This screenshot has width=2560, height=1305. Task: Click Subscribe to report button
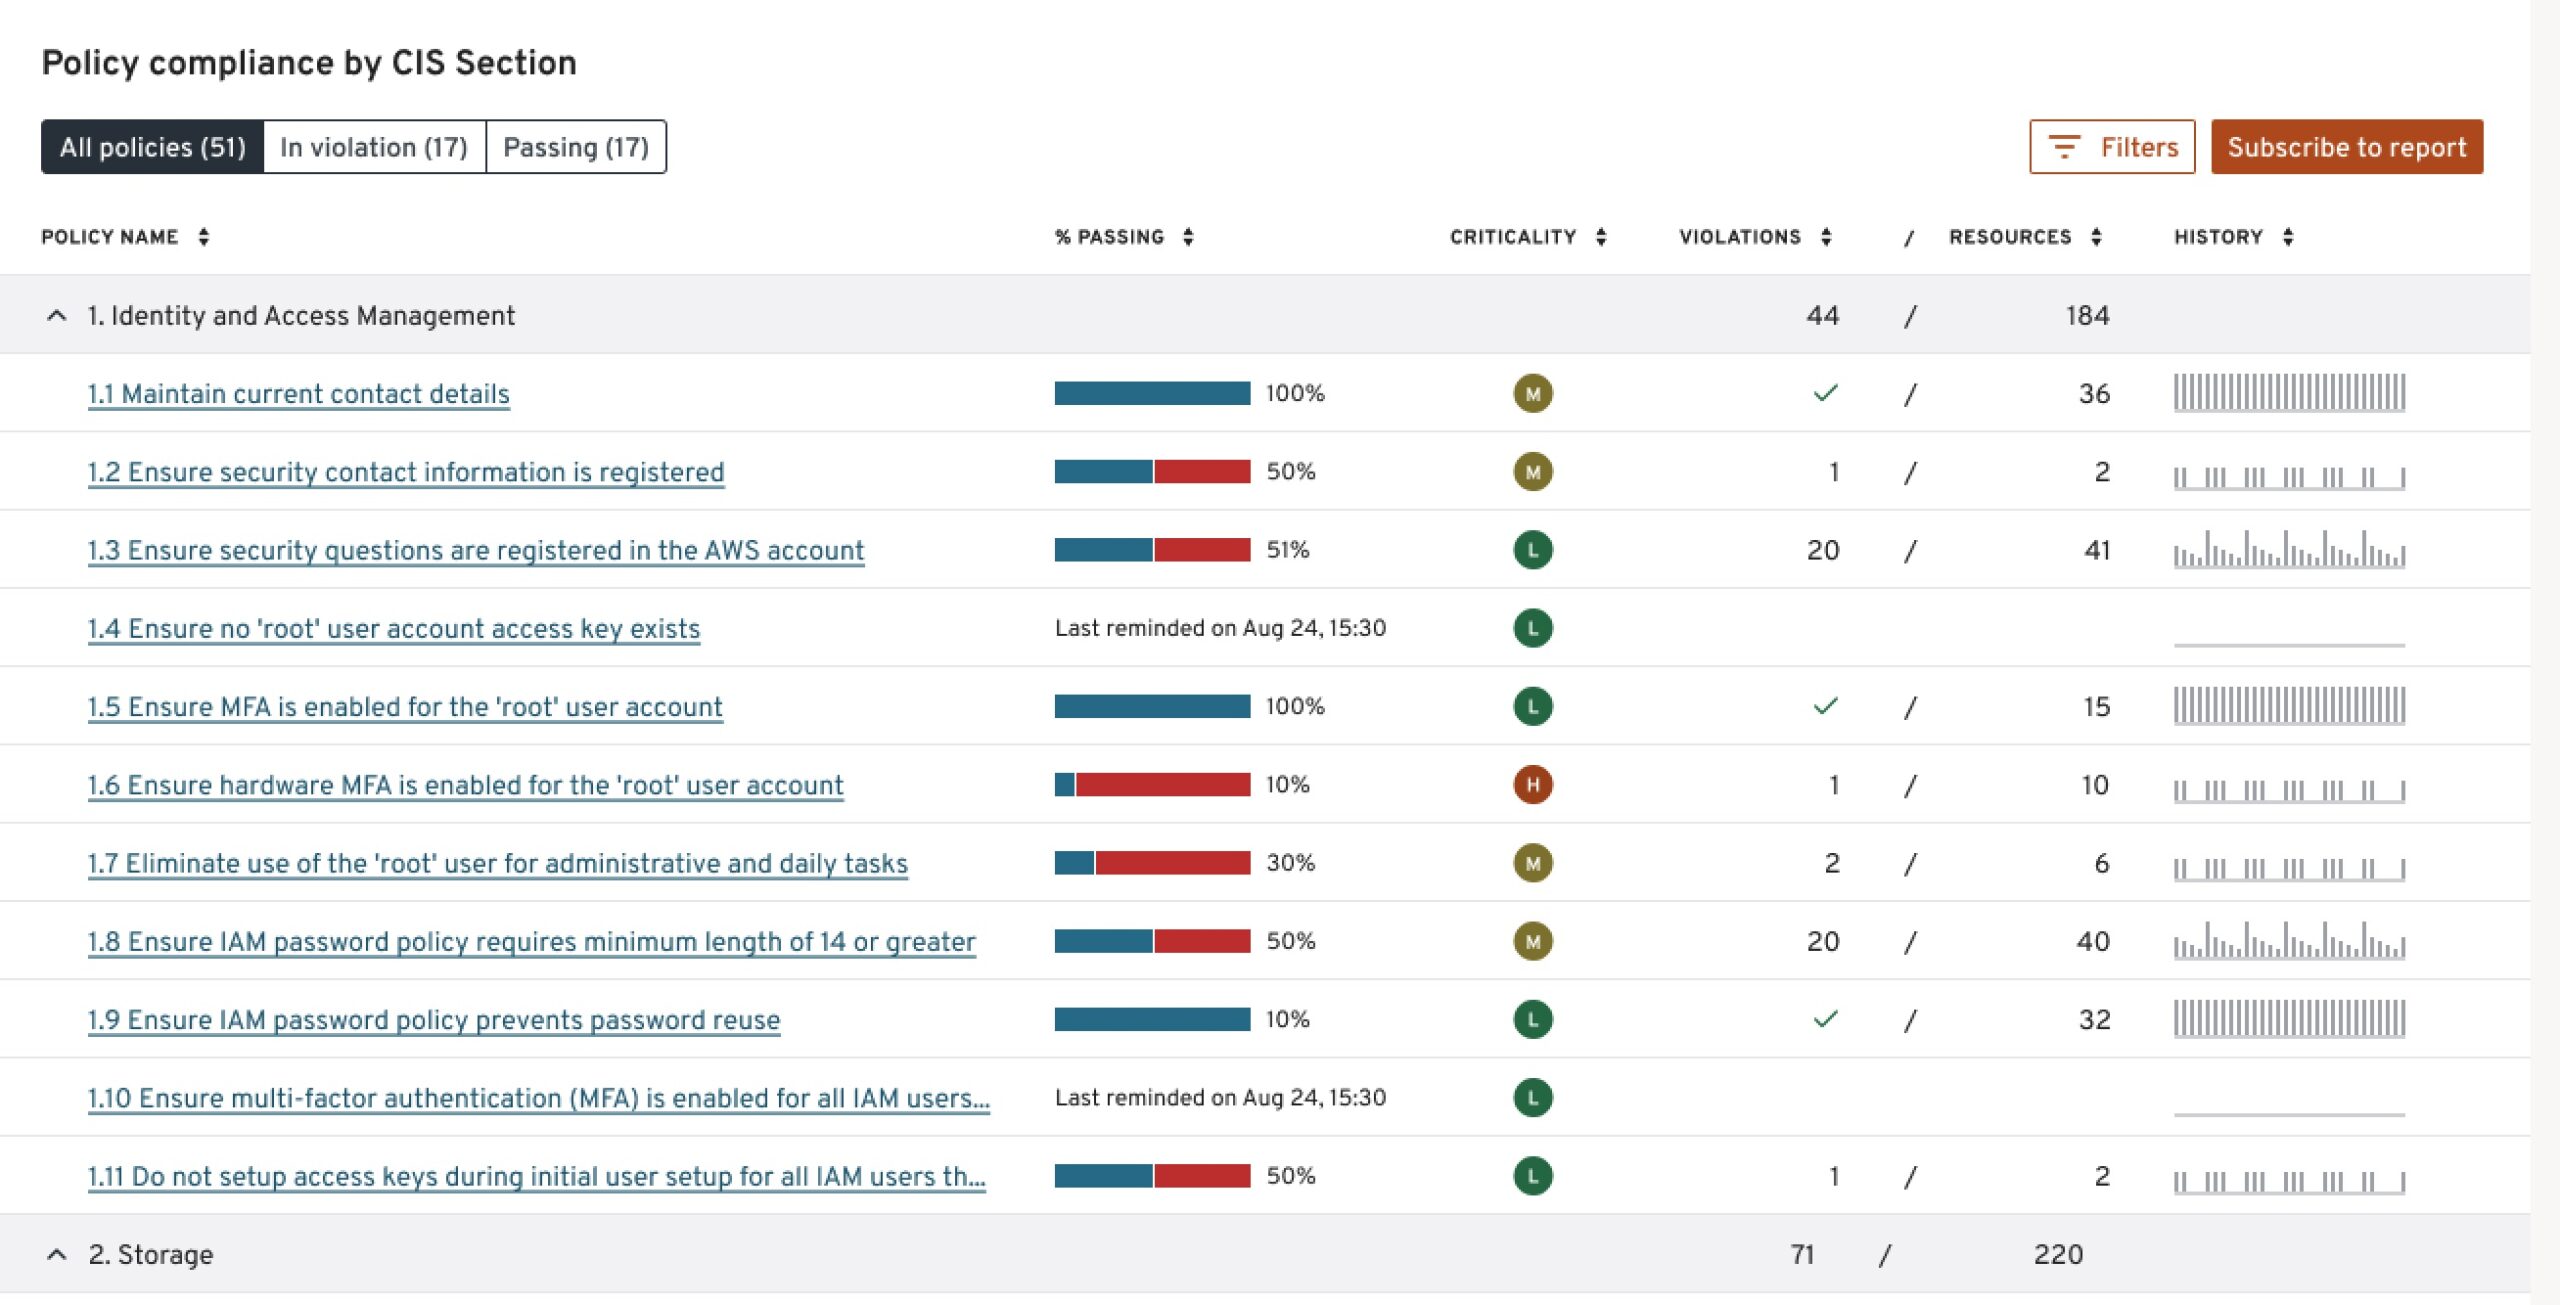point(2346,147)
